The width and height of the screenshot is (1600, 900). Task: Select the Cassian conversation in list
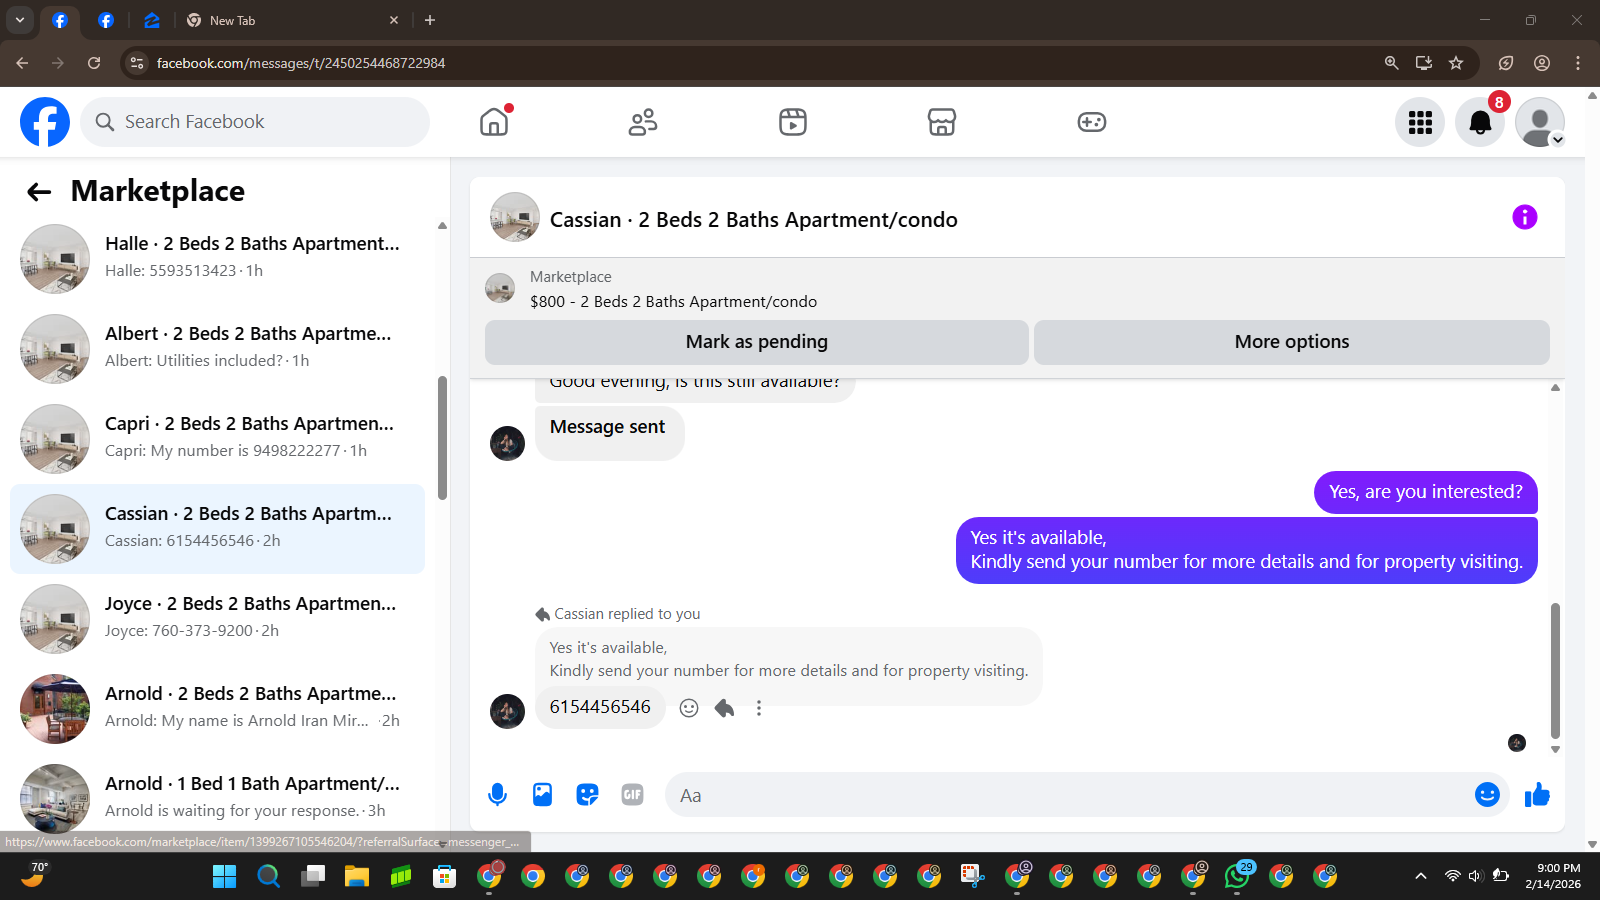tap(218, 529)
